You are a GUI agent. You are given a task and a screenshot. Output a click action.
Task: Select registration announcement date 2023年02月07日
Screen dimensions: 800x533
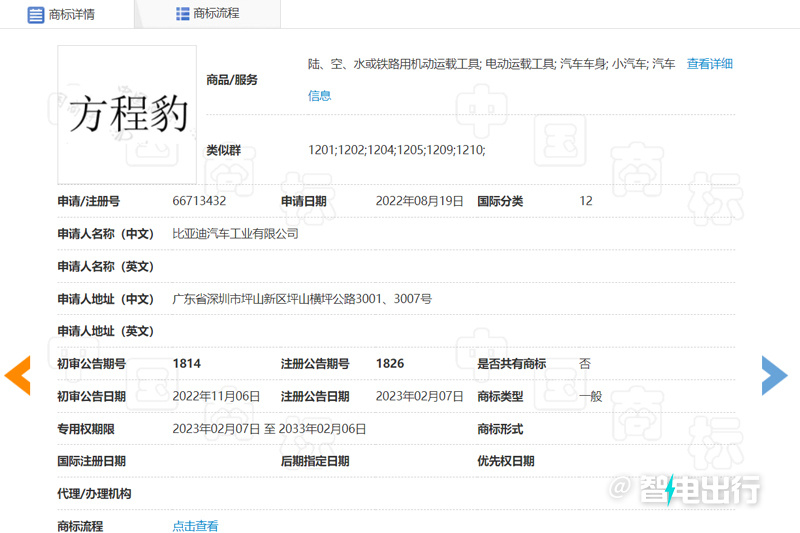tap(419, 396)
